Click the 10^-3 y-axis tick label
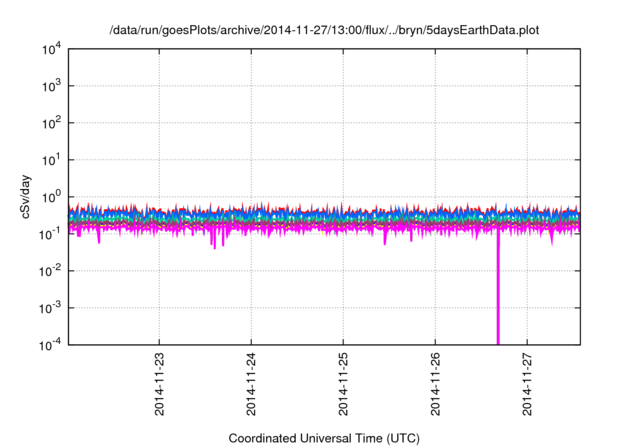The image size is (640, 448). tap(50, 309)
